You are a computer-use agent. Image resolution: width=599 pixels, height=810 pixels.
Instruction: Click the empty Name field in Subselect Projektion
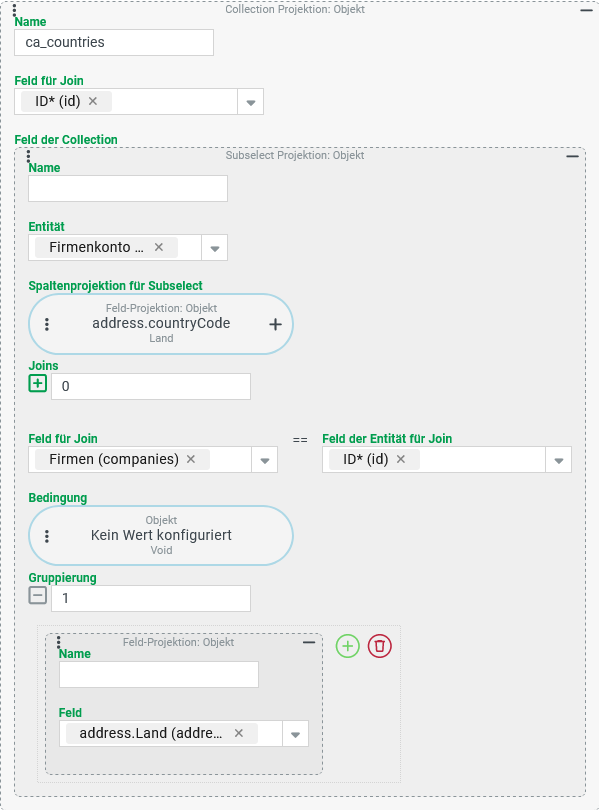pyautogui.click(x=128, y=189)
